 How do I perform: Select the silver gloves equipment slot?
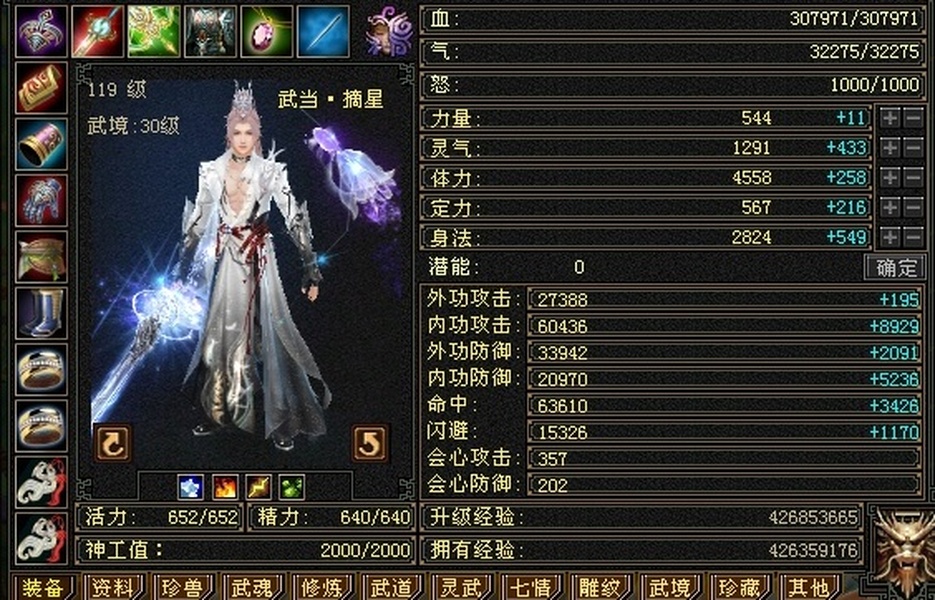(x=41, y=200)
